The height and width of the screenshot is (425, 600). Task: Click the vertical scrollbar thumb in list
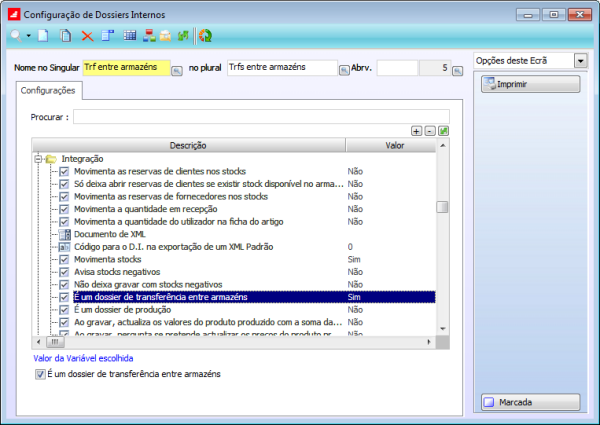(x=442, y=207)
